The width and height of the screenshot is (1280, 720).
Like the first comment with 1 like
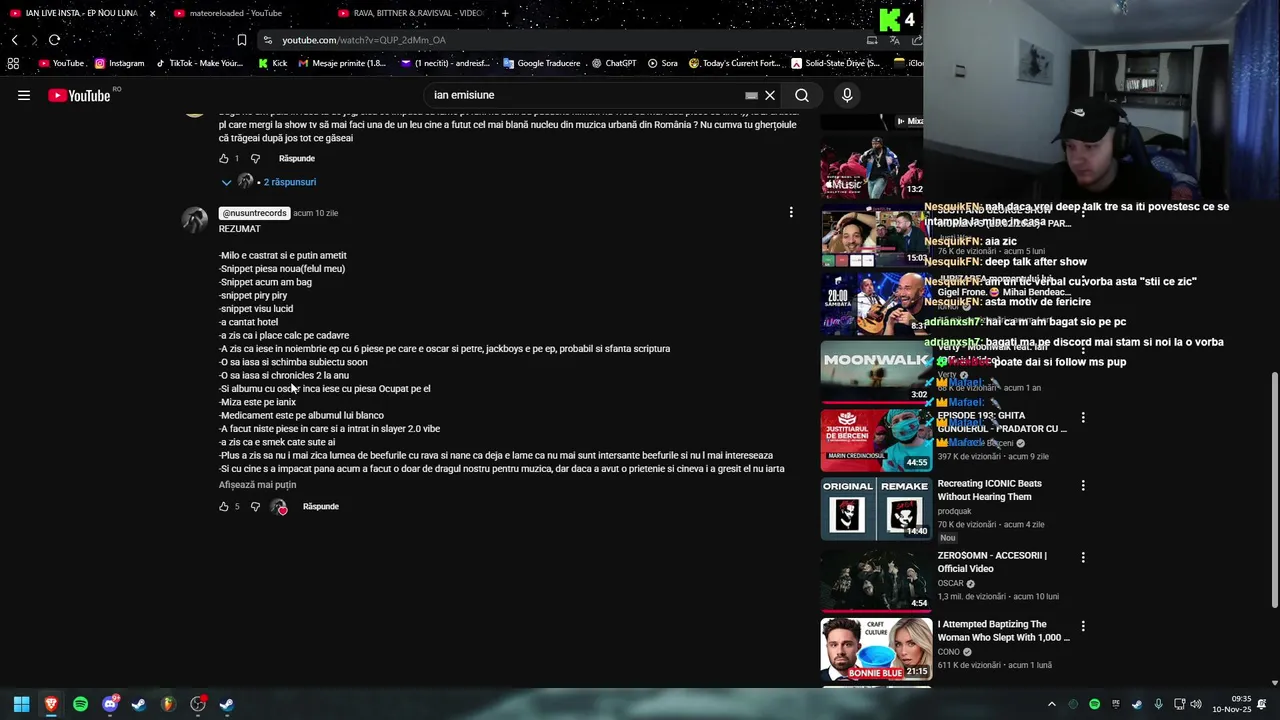click(224, 158)
